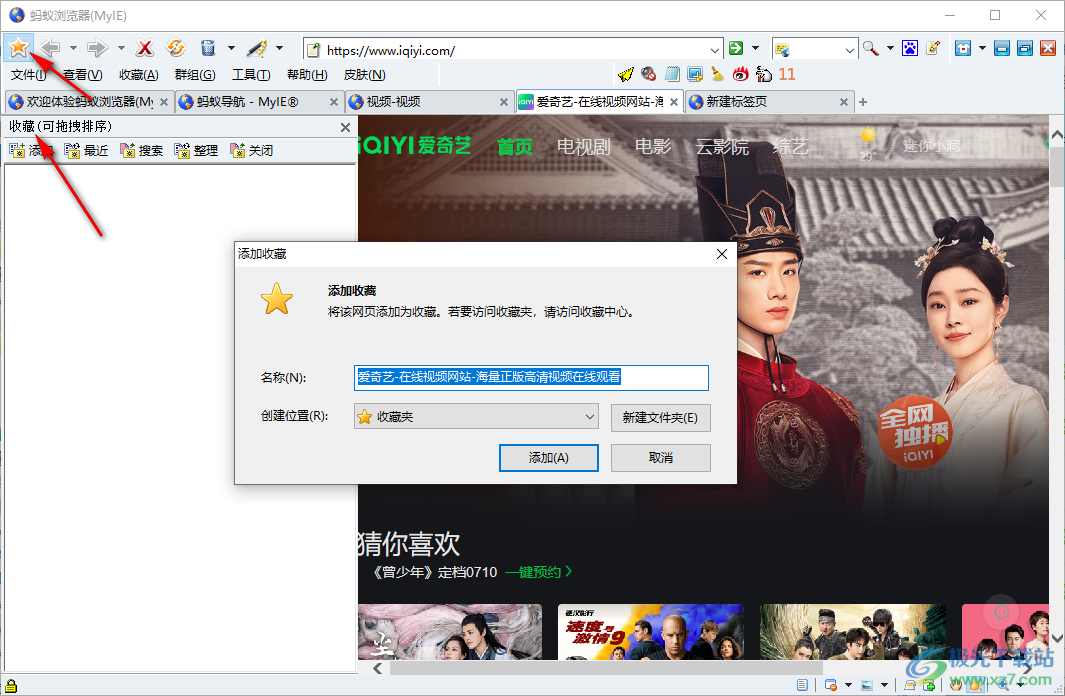Click the blue paw search icon

(909, 47)
